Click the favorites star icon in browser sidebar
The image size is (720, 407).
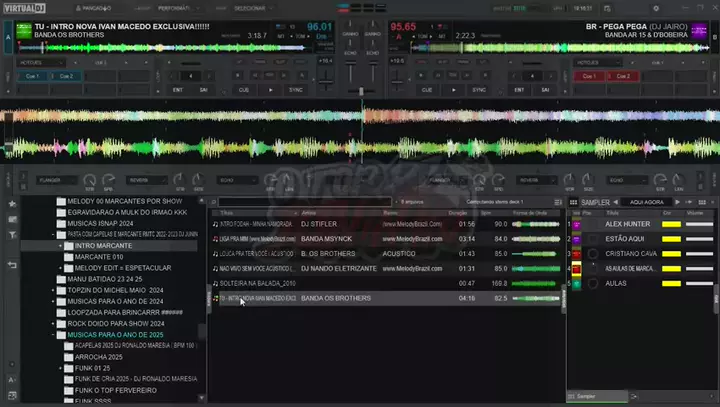12,204
